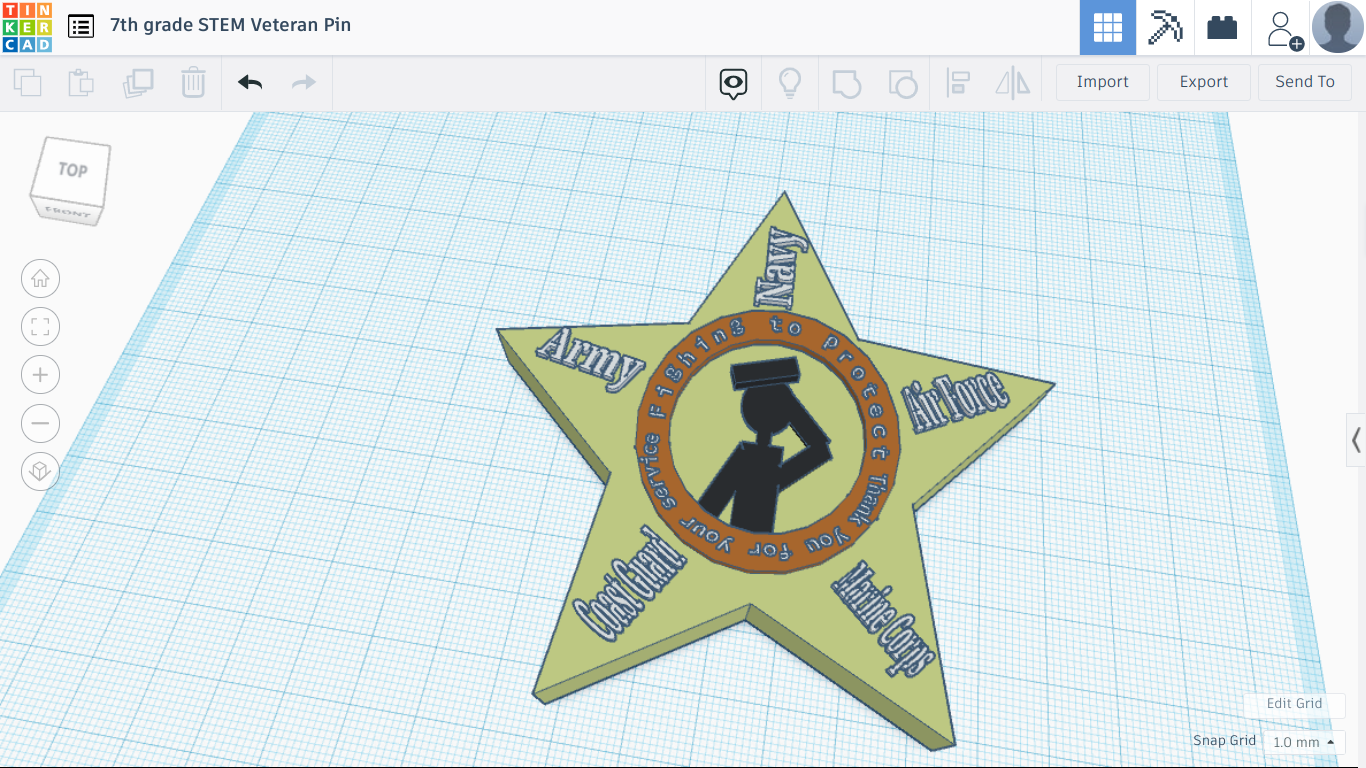Select the Marine Corps text on the star
Viewport: 1366px width, 768px height.
click(884, 618)
